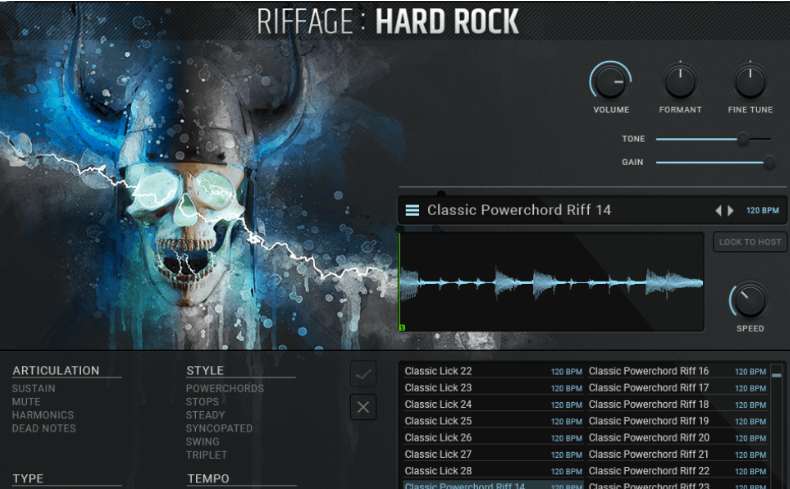Viewport: 790px width, 489px height.
Task: Filter by Triplet style
Action: tap(207, 455)
